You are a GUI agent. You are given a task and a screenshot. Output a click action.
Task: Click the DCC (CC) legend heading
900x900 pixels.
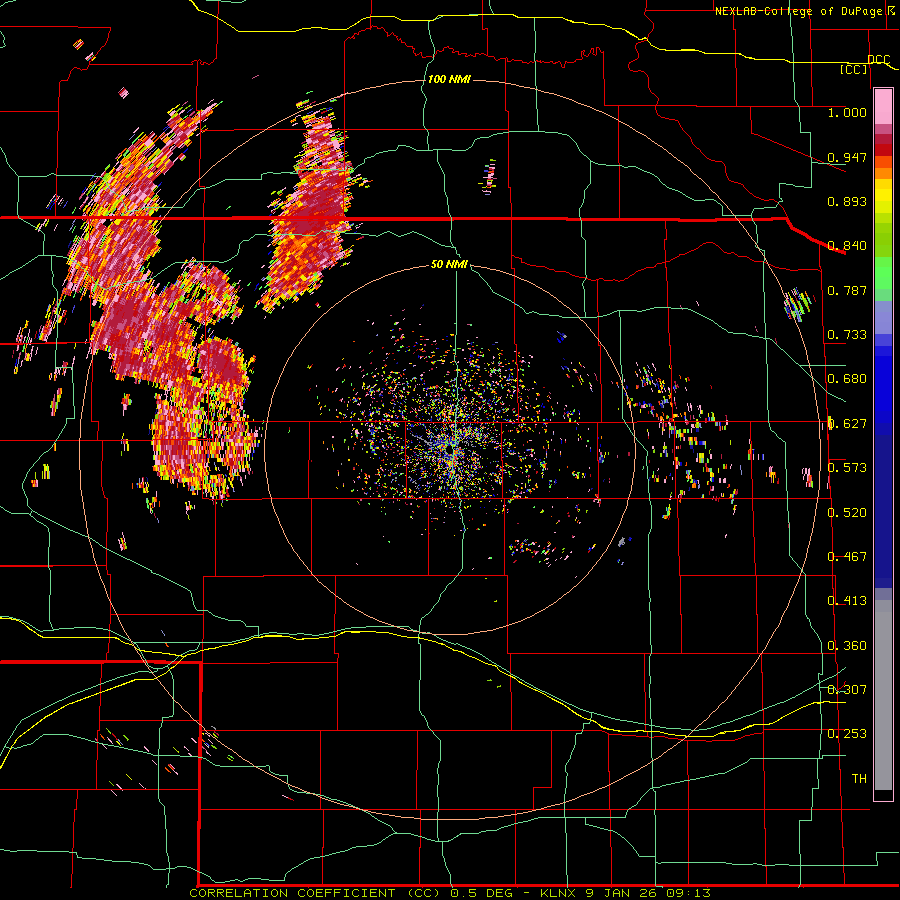[x=866, y=64]
